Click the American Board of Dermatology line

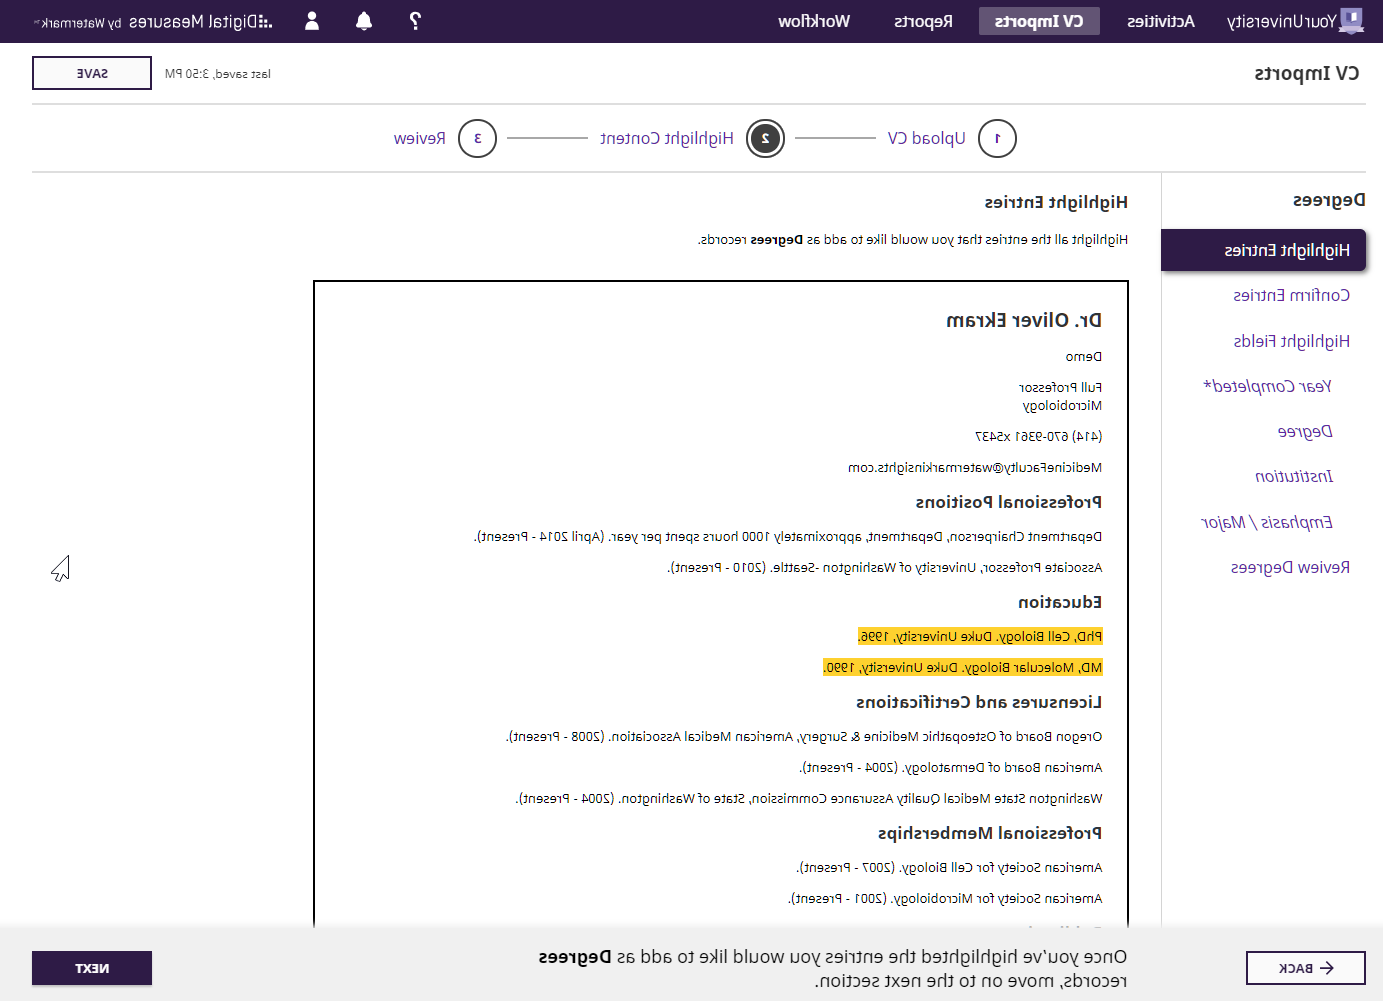pyautogui.click(x=951, y=767)
